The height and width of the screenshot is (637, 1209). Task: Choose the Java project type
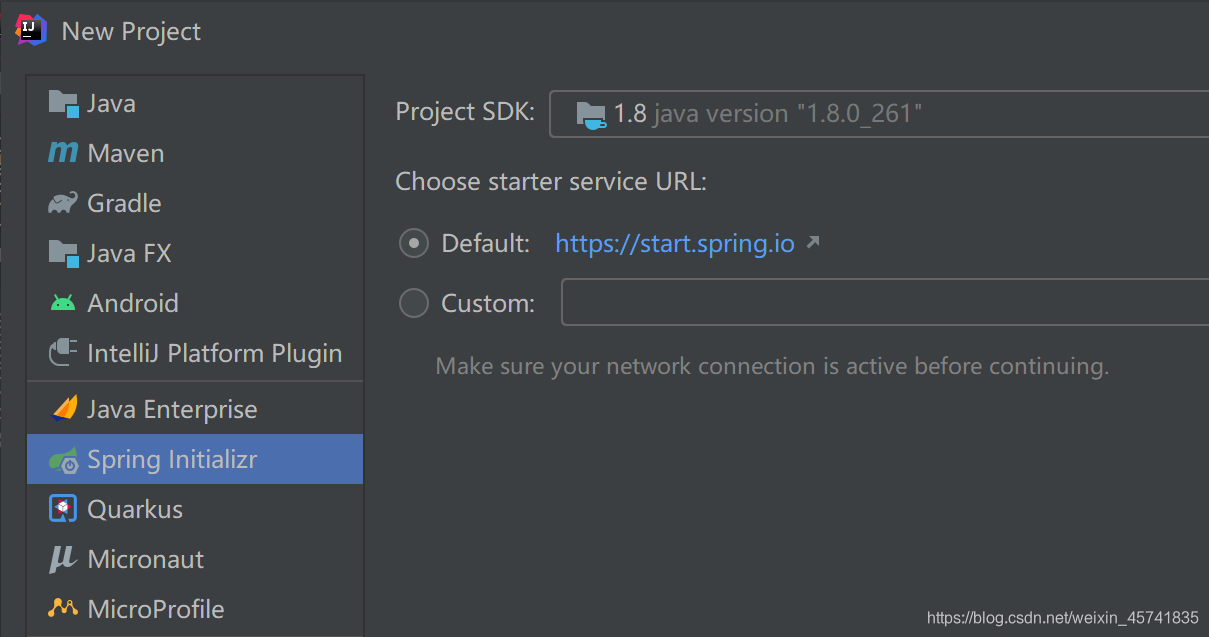(195, 103)
